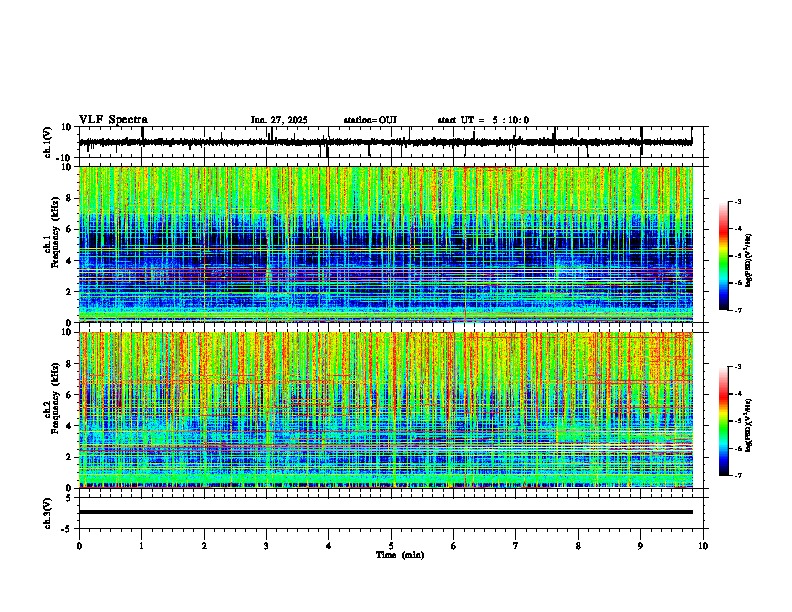Screen dimensions: 792x612
Task: Click the "6" kHz tick of ch.1 spectrogram
Action: [70, 230]
